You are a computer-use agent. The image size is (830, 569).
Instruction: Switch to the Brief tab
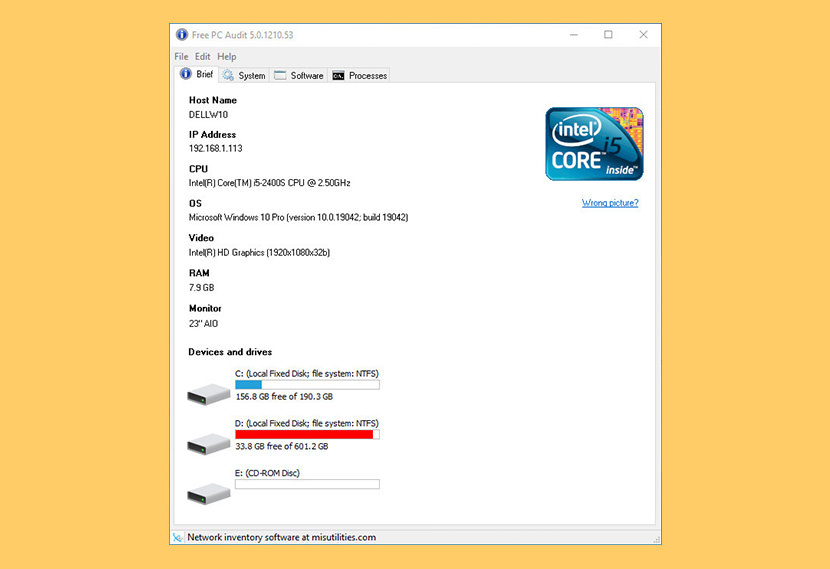coord(196,75)
